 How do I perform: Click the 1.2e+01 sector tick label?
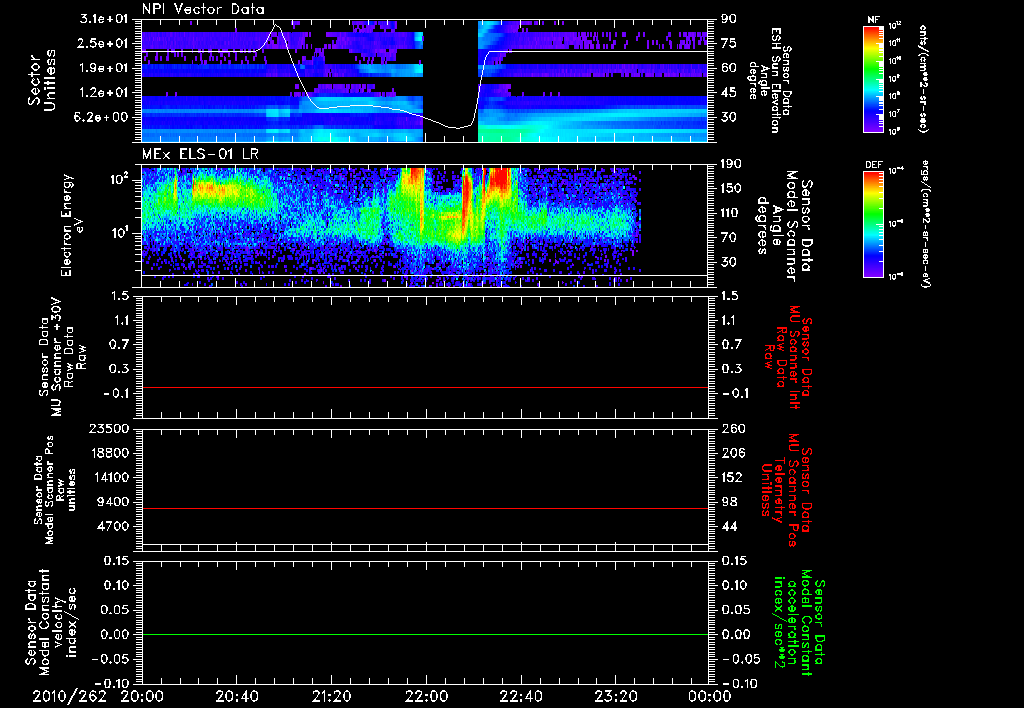pyautogui.click(x=103, y=93)
